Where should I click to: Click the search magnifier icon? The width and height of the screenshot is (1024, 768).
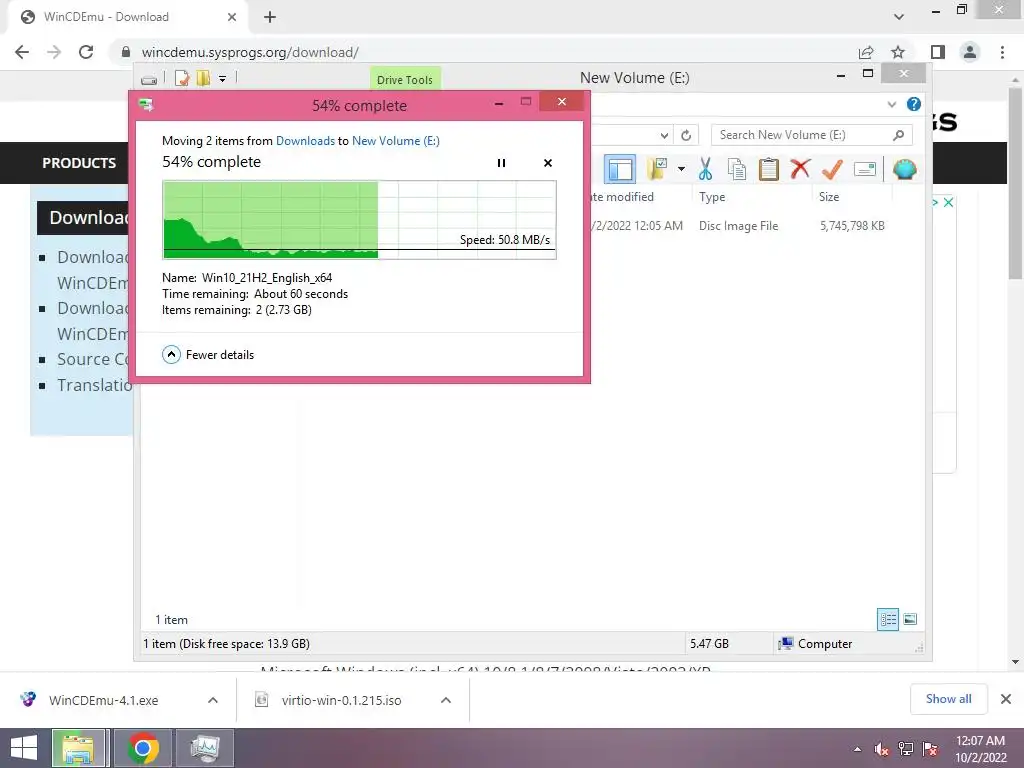(899, 135)
